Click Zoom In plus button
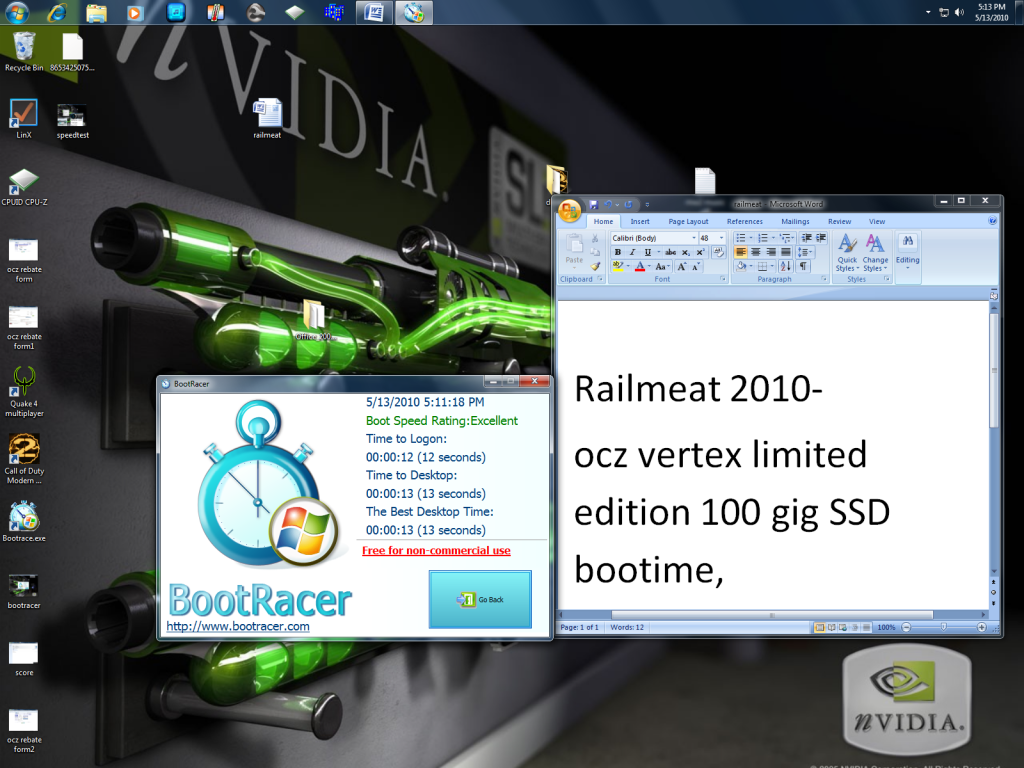 click(982, 627)
